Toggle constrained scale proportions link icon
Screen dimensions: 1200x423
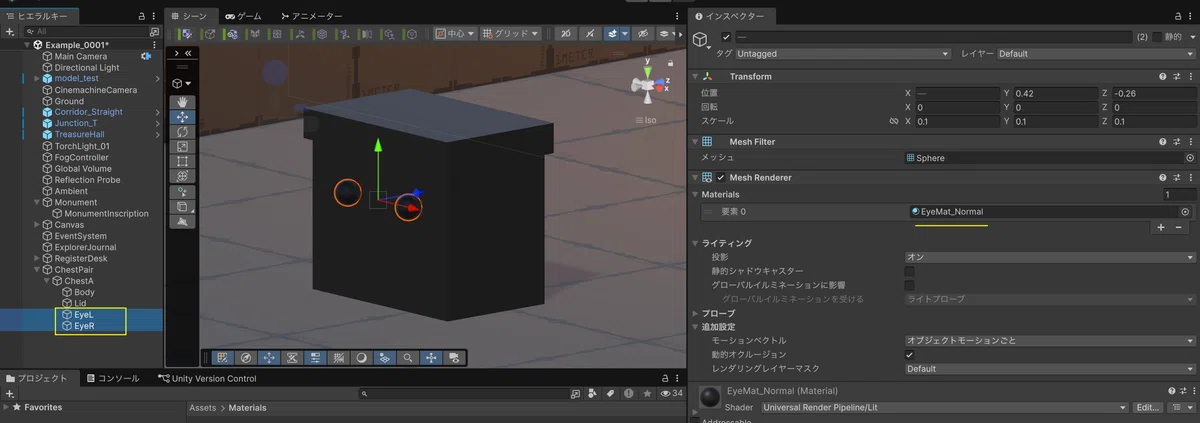[894, 121]
